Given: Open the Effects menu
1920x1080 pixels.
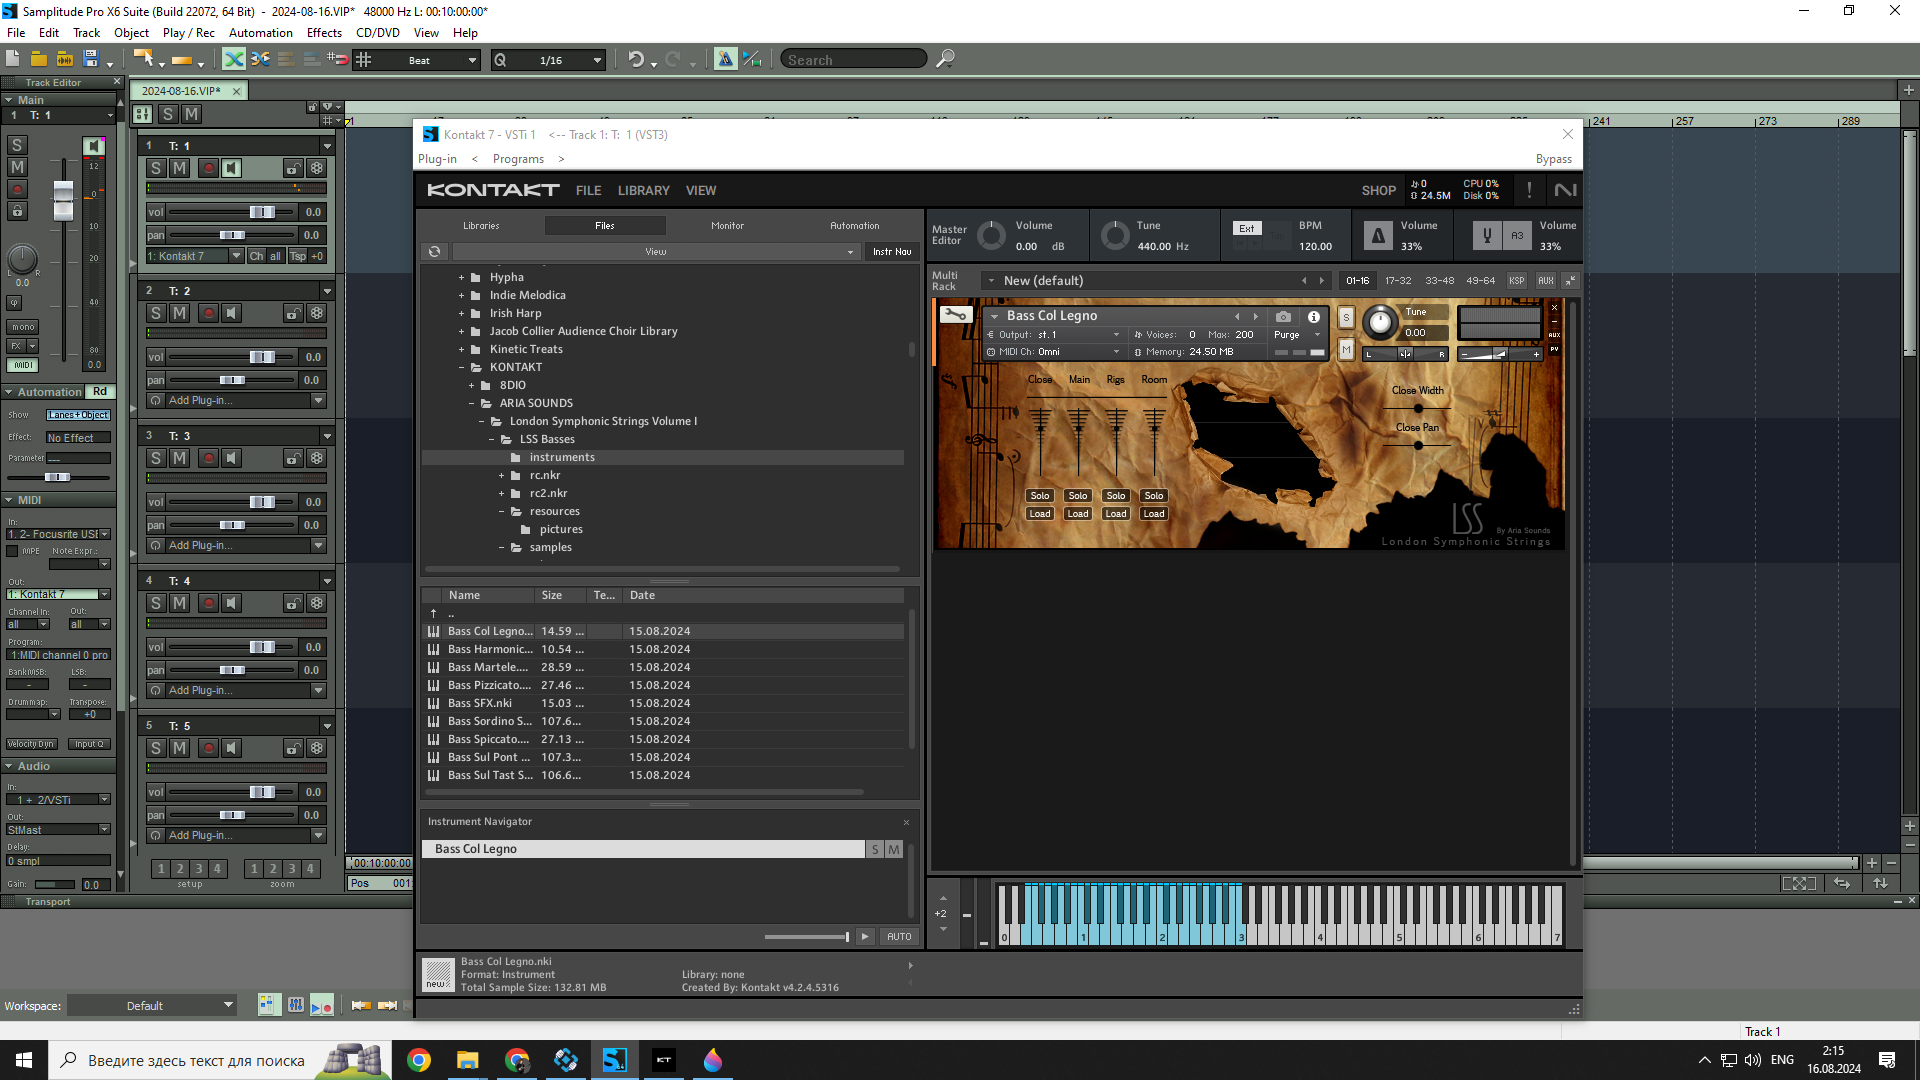Looking at the screenshot, I should pos(324,32).
